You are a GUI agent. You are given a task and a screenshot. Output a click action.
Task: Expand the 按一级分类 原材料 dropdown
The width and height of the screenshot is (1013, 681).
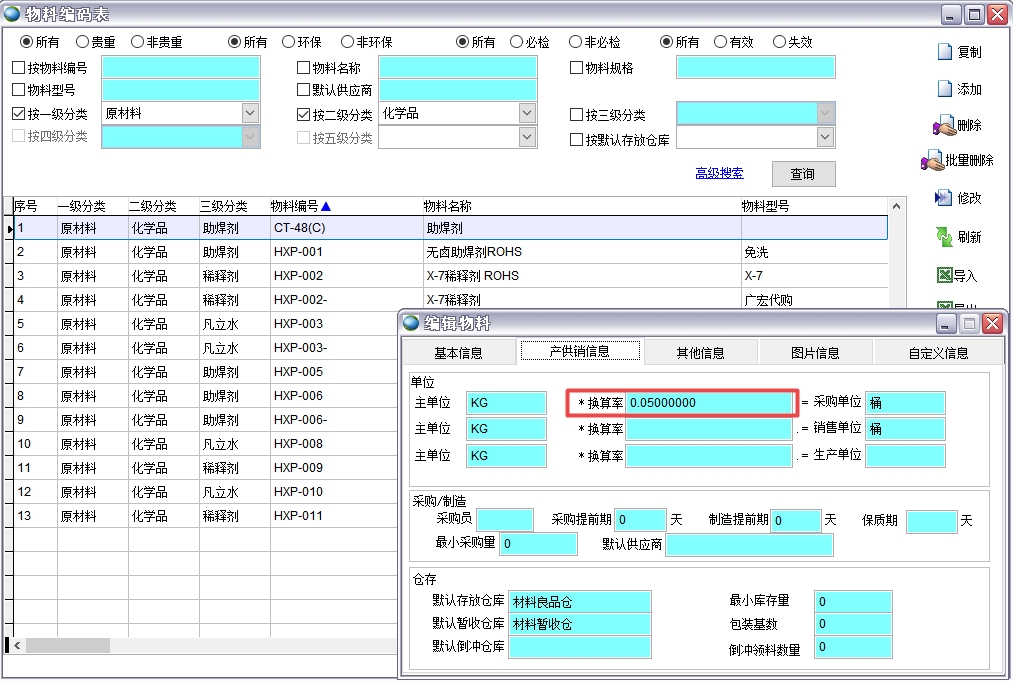tap(250, 114)
